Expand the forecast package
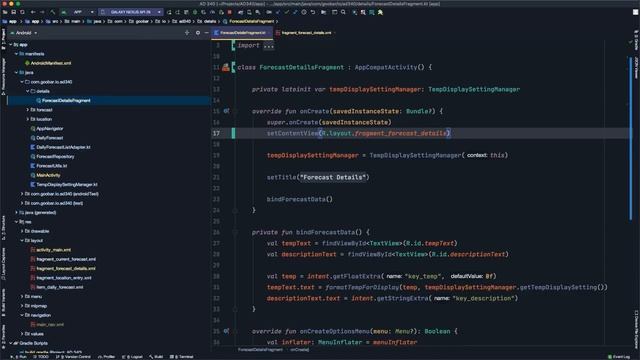The height and width of the screenshot is (360, 640). (x=28, y=110)
